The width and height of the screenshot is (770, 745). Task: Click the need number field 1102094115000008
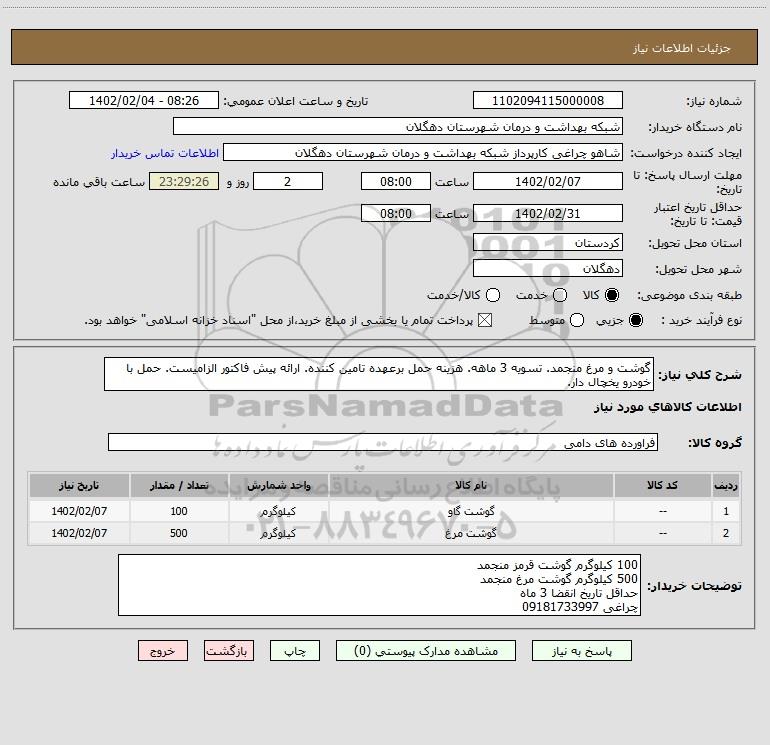pyautogui.click(x=548, y=101)
